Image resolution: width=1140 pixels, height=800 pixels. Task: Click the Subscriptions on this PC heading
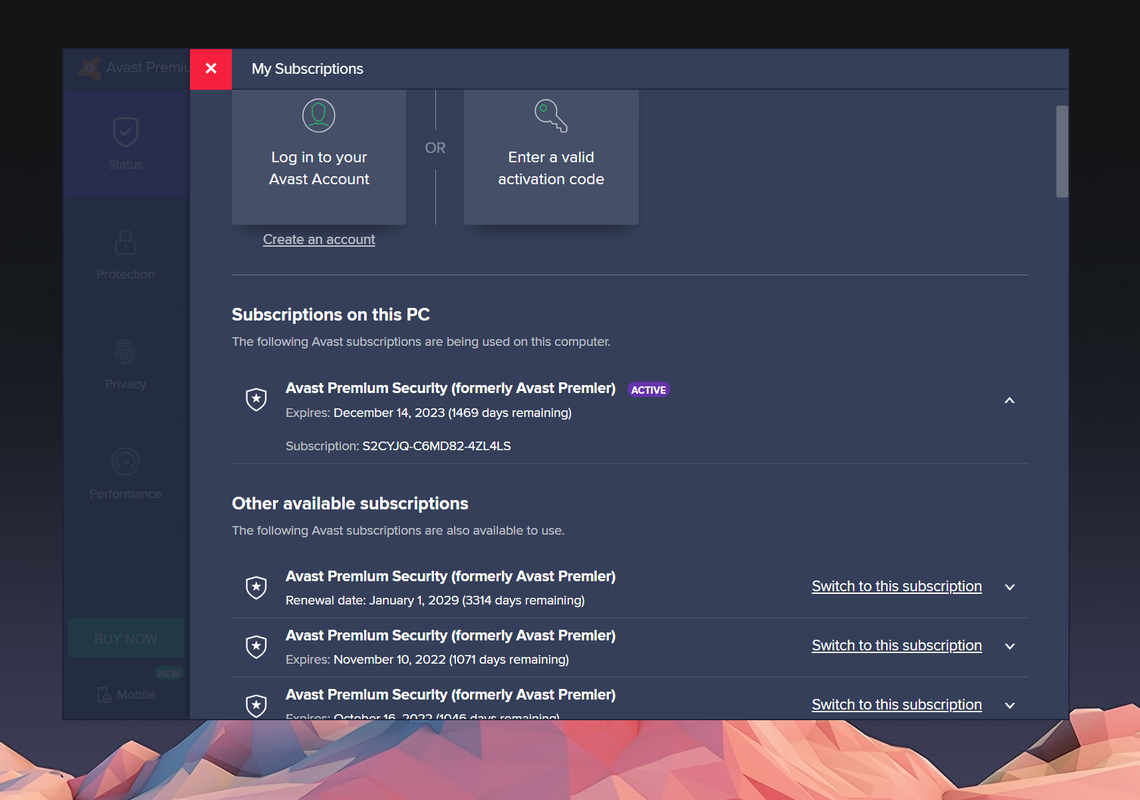pyautogui.click(x=331, y=315)
